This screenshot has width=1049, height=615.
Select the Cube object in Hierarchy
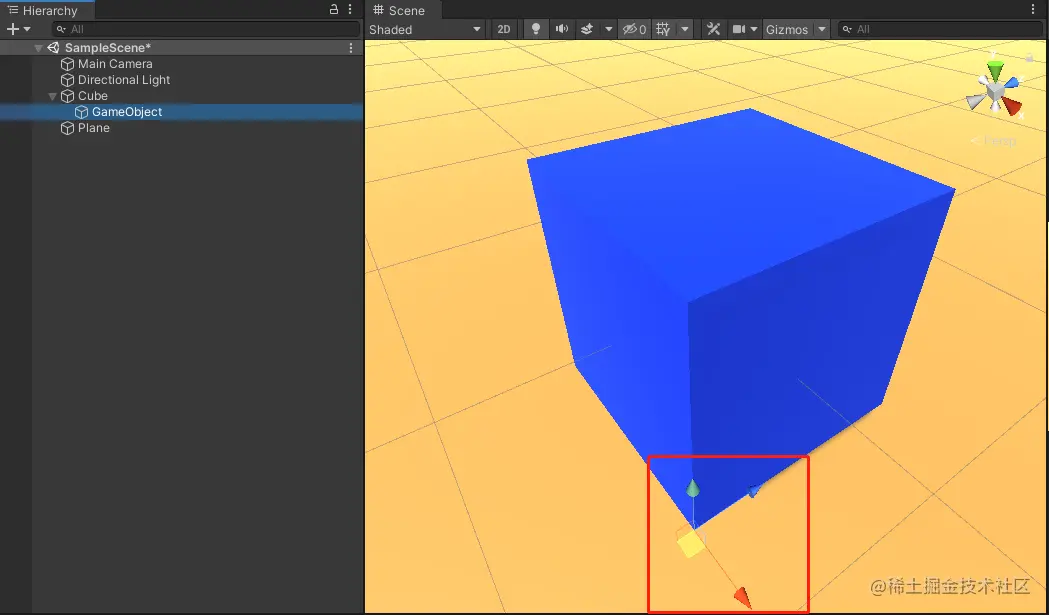[x=92, y=96]
